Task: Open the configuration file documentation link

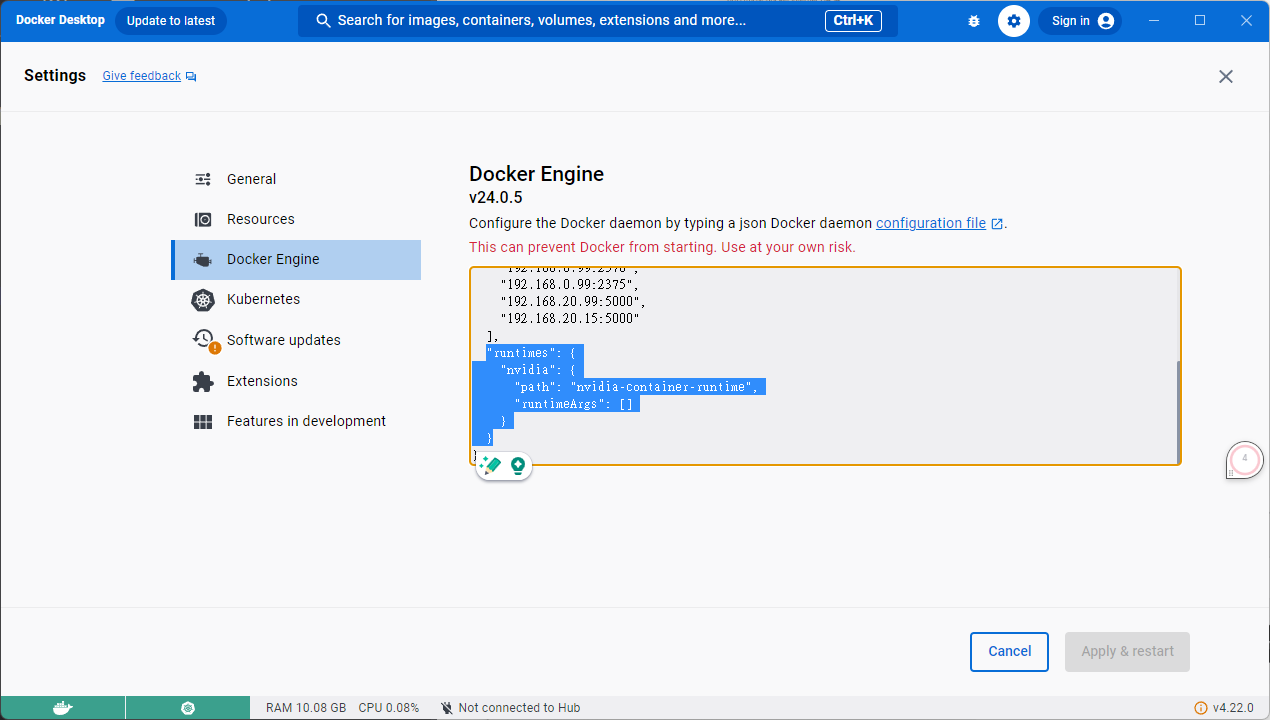Action: (x=931, y=223)
